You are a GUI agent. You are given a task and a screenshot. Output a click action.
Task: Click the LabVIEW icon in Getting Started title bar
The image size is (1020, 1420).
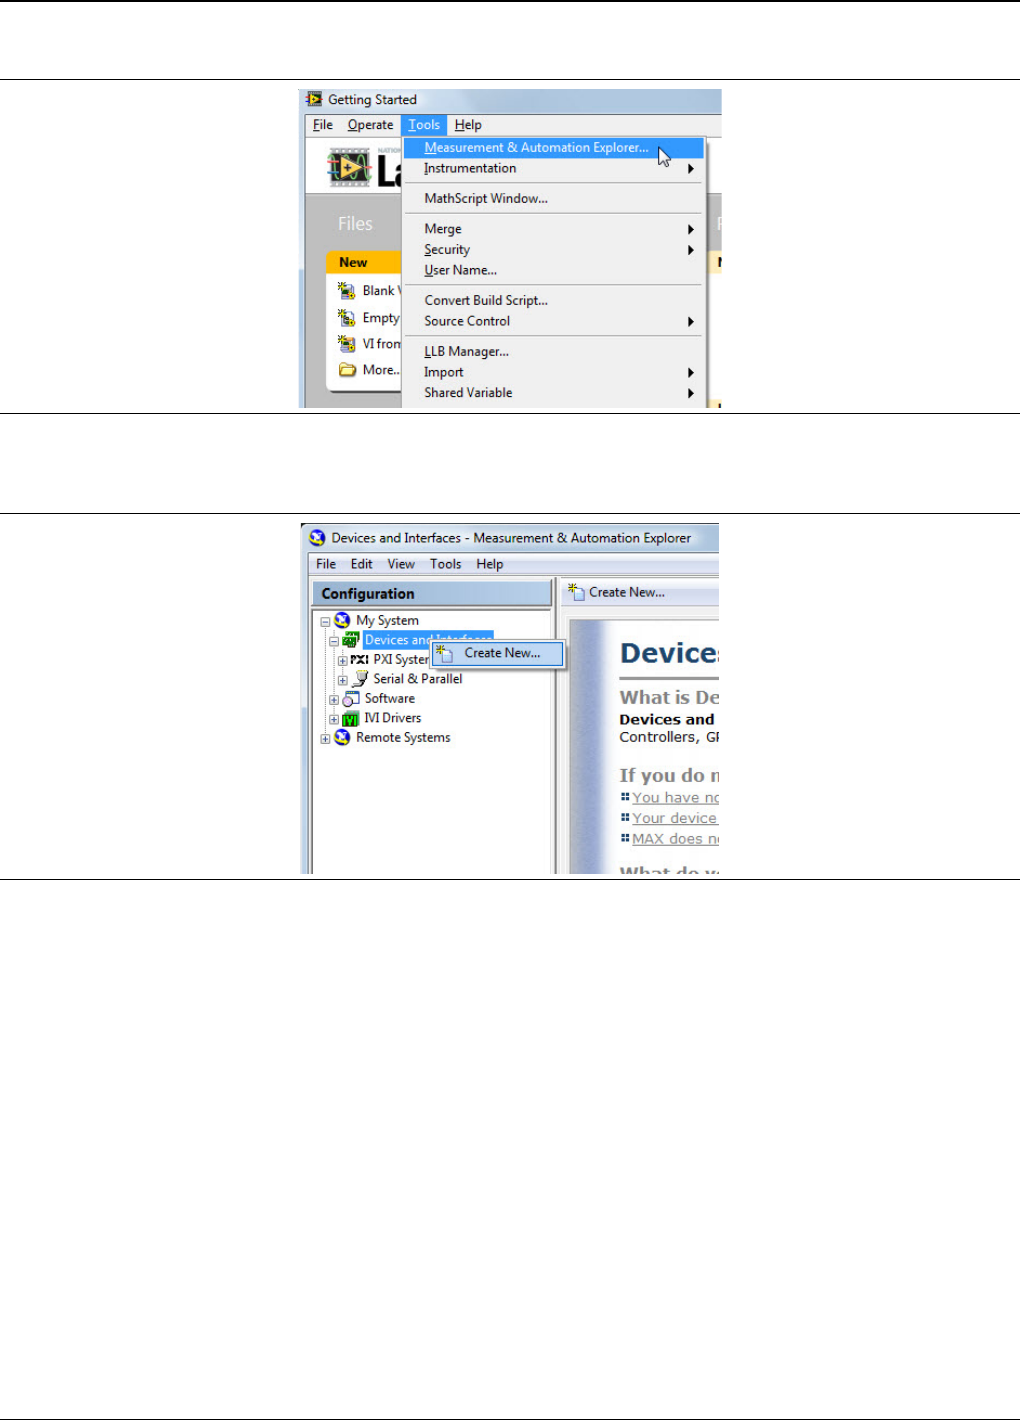(x=315, y=99)
